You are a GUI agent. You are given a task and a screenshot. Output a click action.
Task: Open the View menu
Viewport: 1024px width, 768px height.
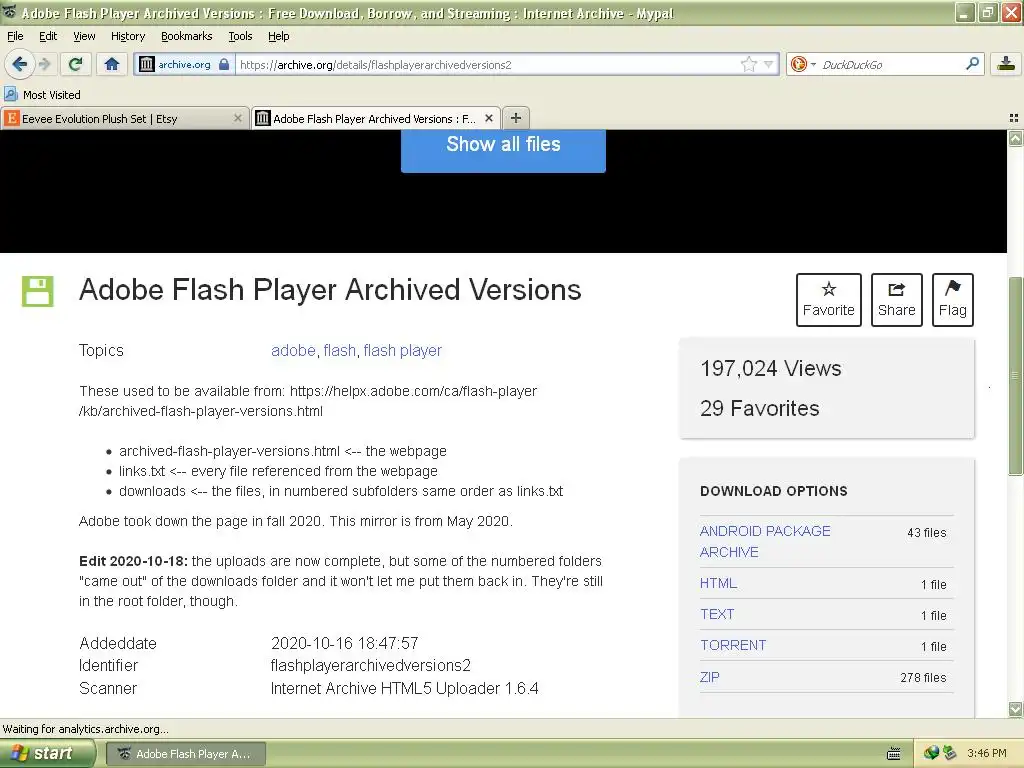point(84,36)
